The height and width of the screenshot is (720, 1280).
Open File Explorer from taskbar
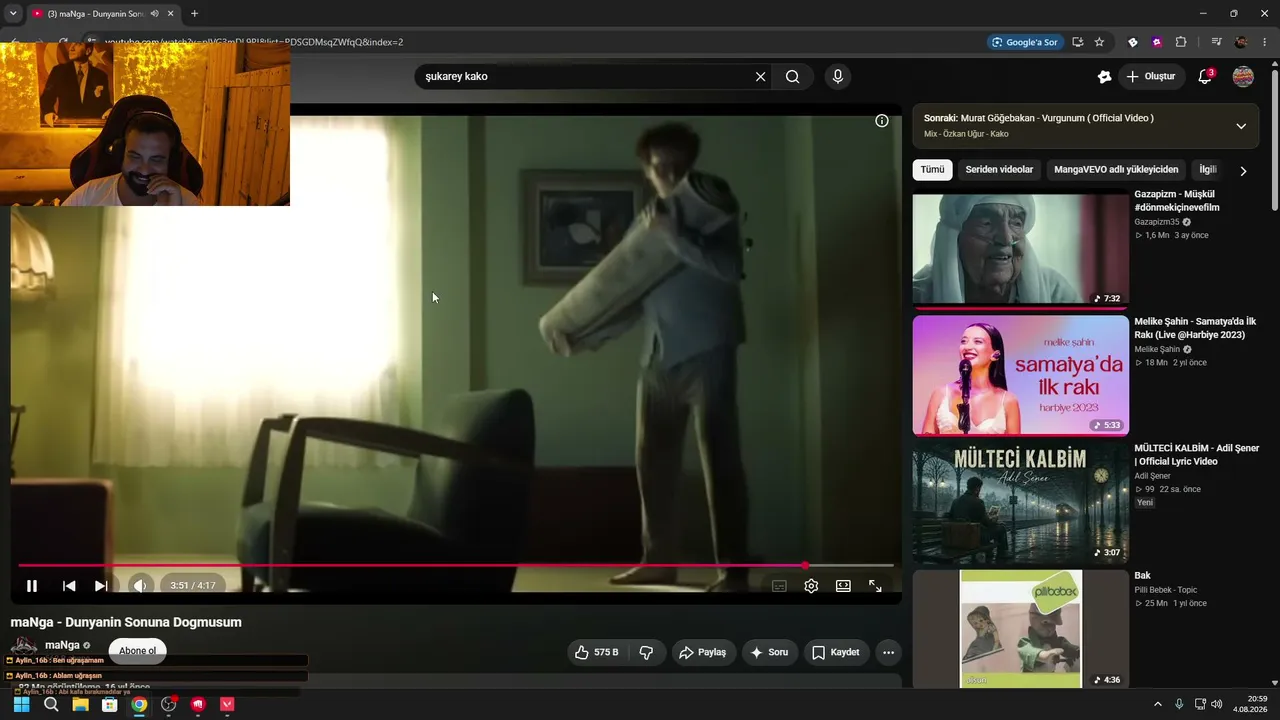80,705
